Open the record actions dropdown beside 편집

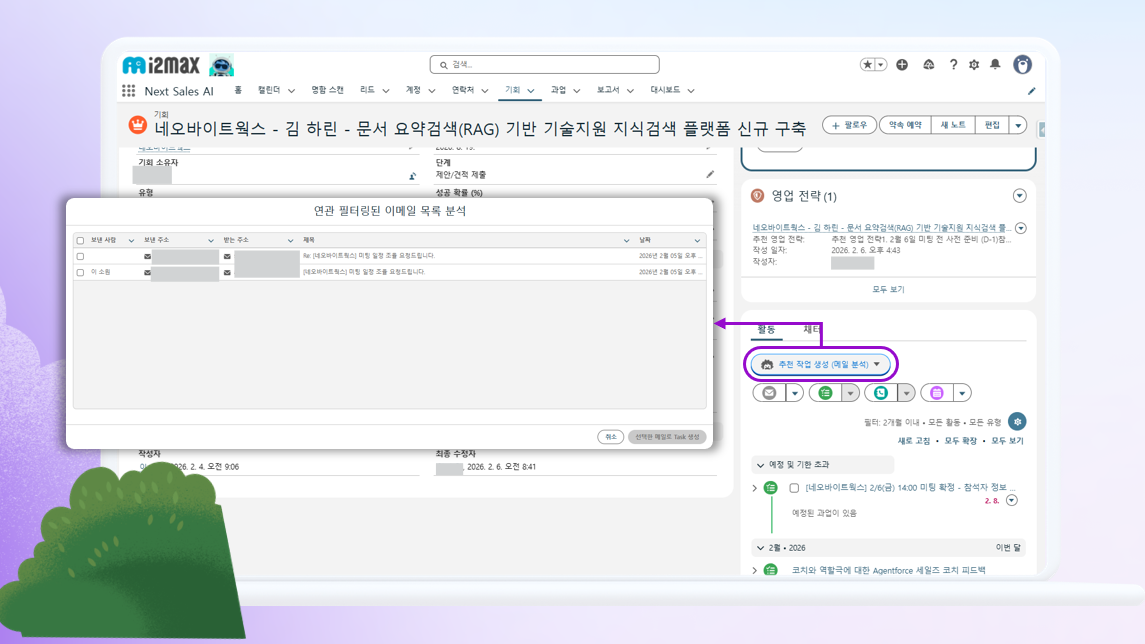coord(1018,125)
